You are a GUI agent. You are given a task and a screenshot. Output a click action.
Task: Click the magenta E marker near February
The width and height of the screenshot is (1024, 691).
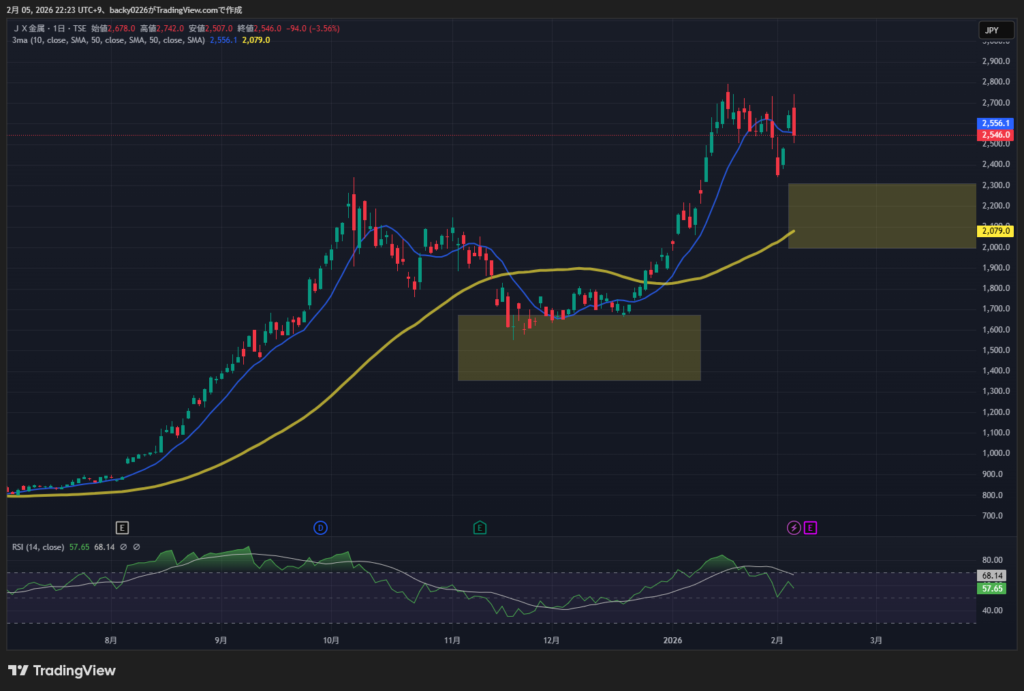point(810,527)
